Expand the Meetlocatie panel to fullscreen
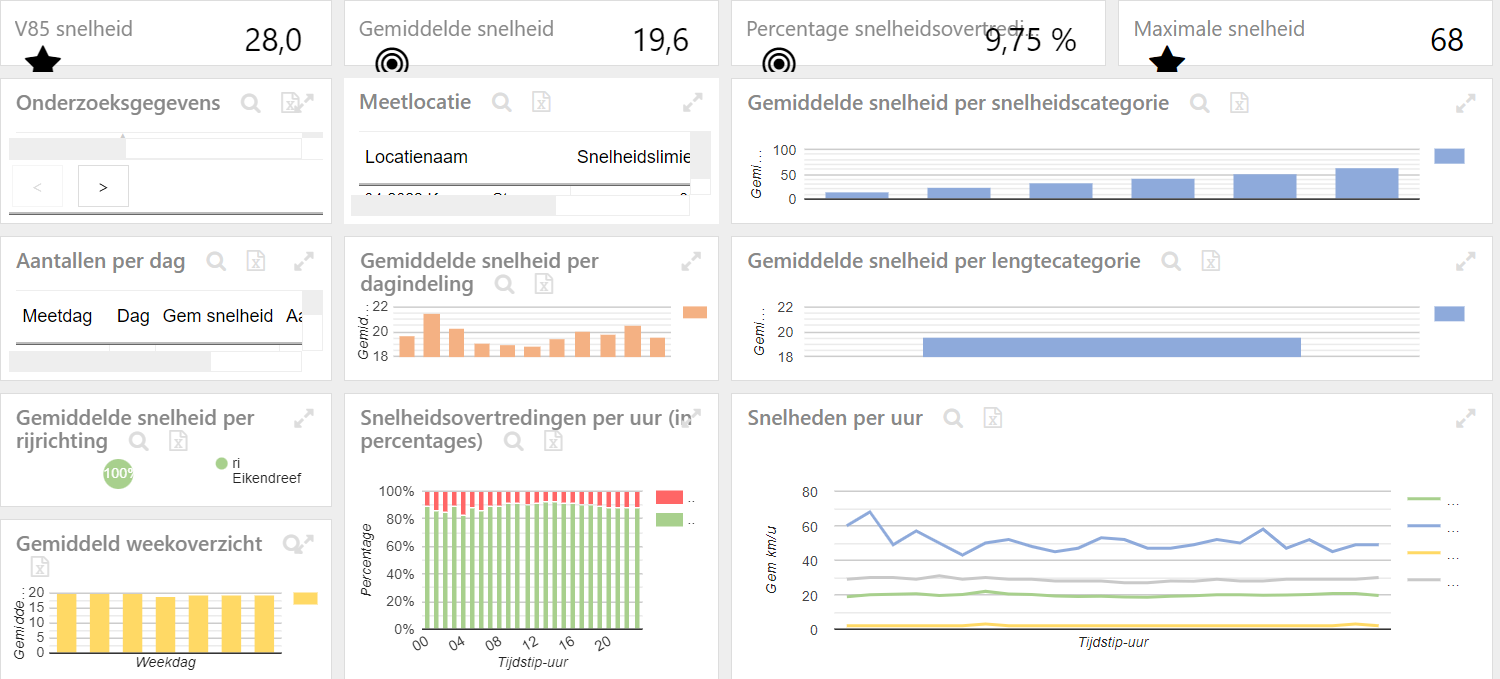The image size is (1500, 679). (x=691, y=102)
